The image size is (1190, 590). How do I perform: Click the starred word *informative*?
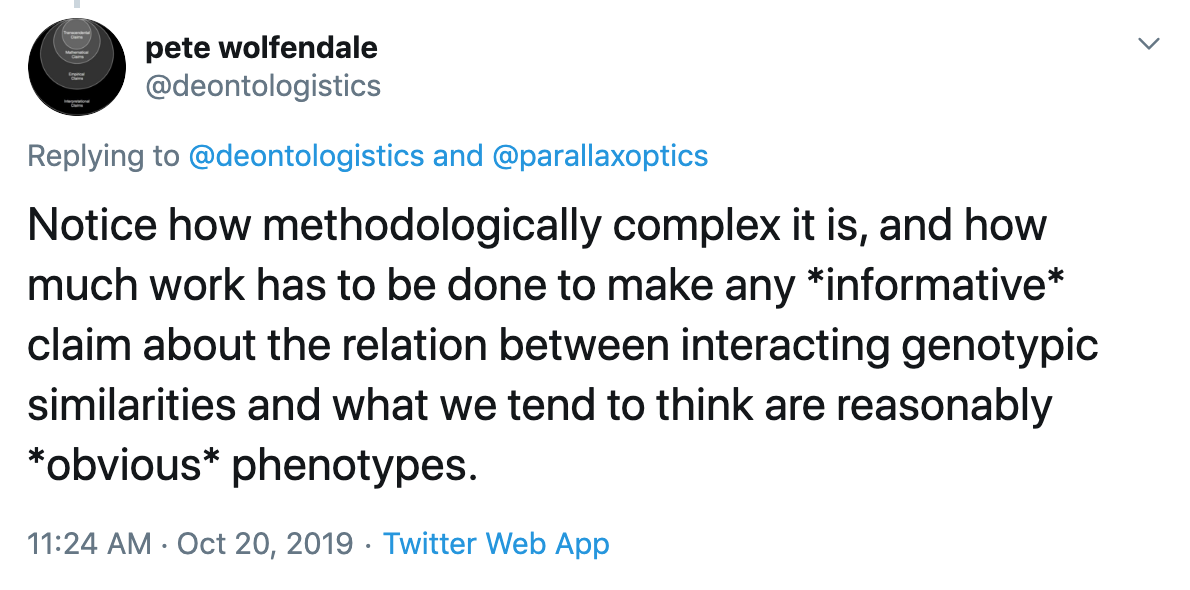coord(932,285)
